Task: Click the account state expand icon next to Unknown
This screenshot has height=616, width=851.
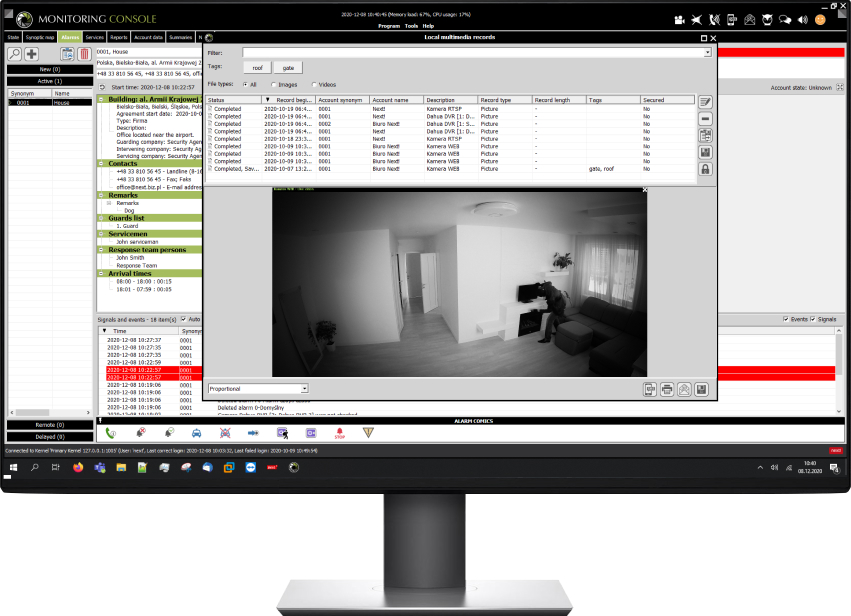Action: [840, 87]
